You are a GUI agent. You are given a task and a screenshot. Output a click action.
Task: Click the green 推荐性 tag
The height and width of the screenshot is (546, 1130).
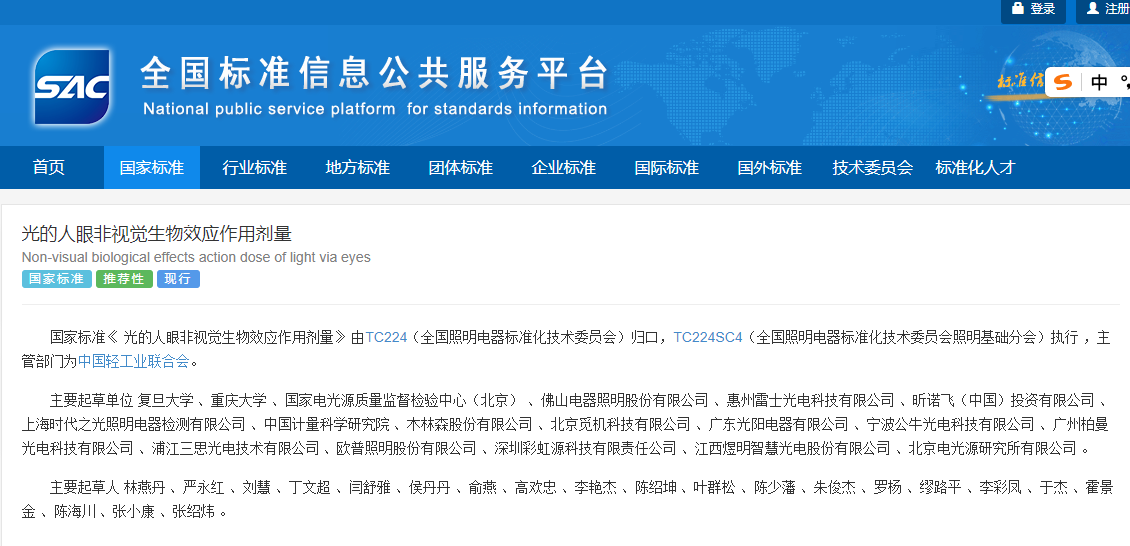click(124, 279)
